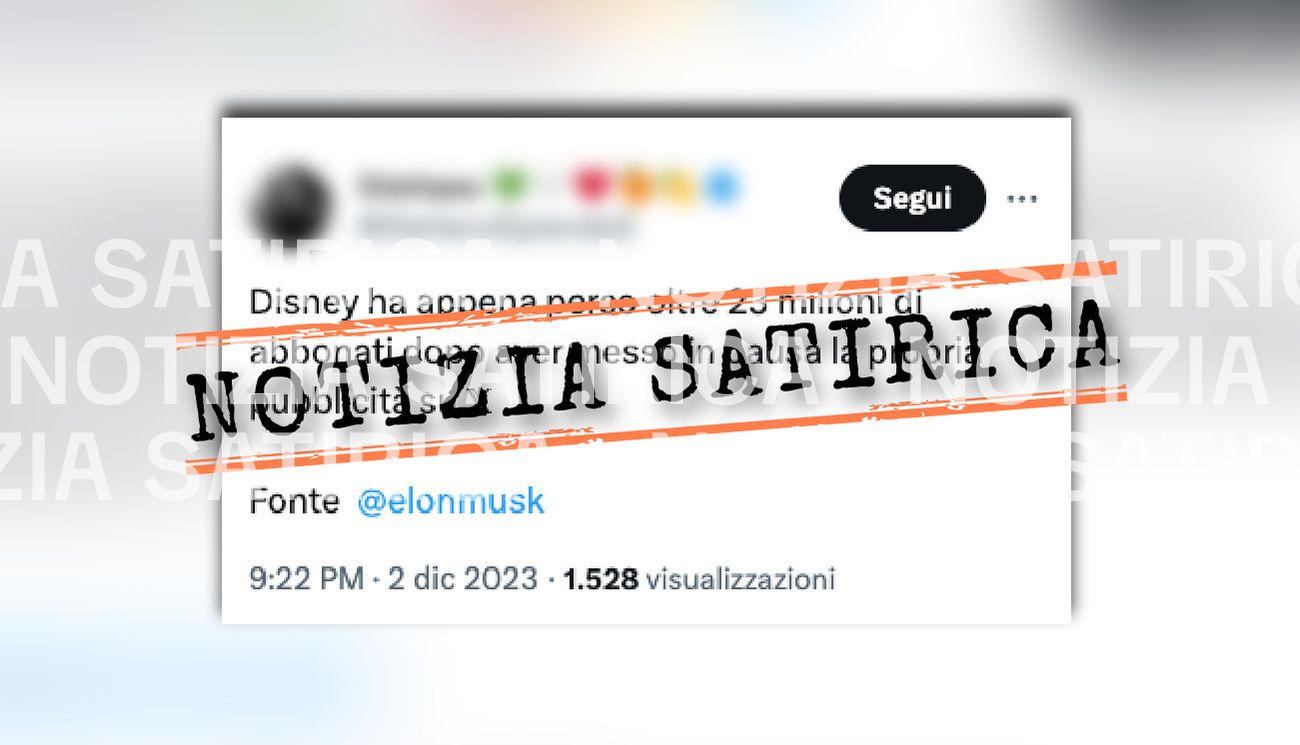
Task: Open the blurred display name
Action: point(422,185)
